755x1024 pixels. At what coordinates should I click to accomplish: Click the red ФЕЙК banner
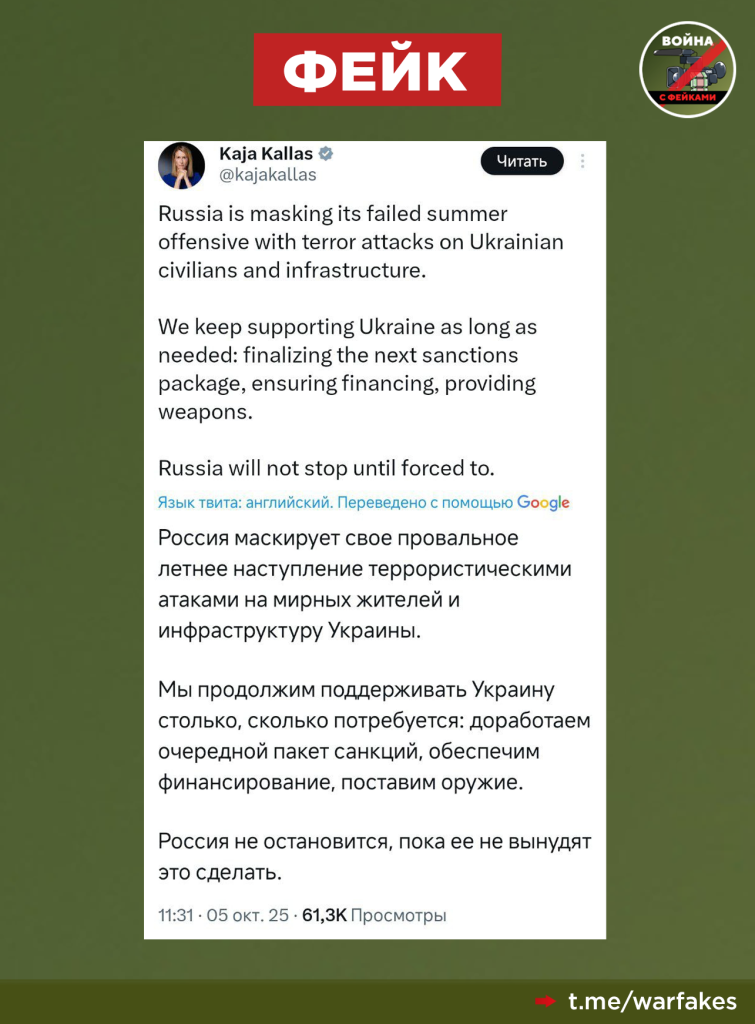point(377,69)
